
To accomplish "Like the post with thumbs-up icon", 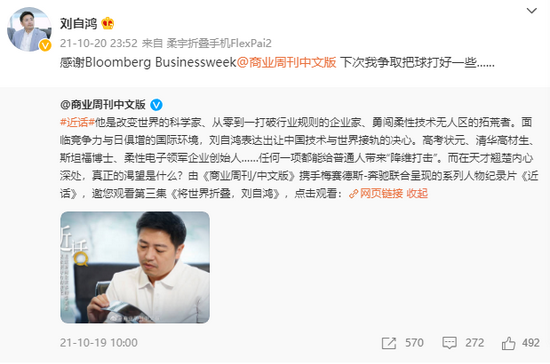I will click(x=508, y=343).
